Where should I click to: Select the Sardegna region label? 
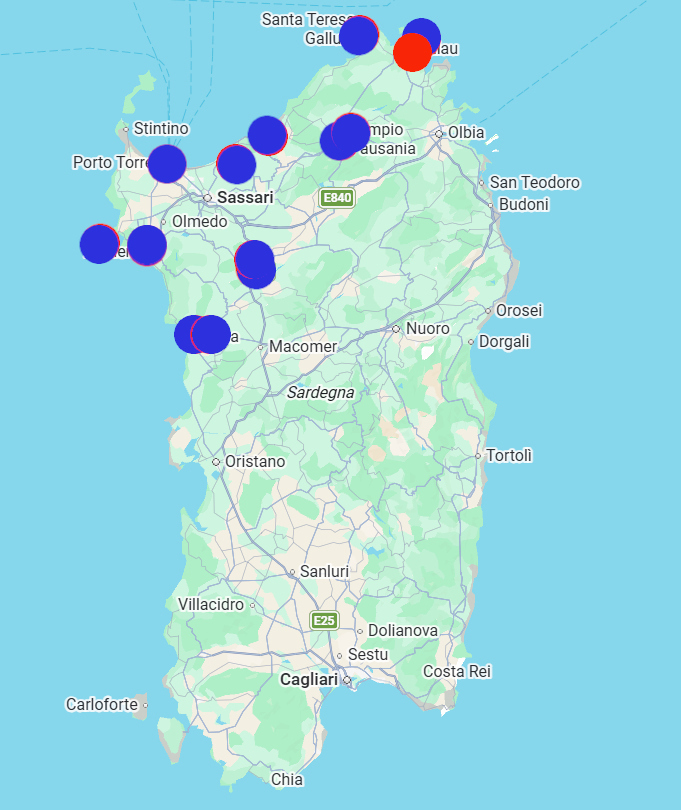point(320,393)
